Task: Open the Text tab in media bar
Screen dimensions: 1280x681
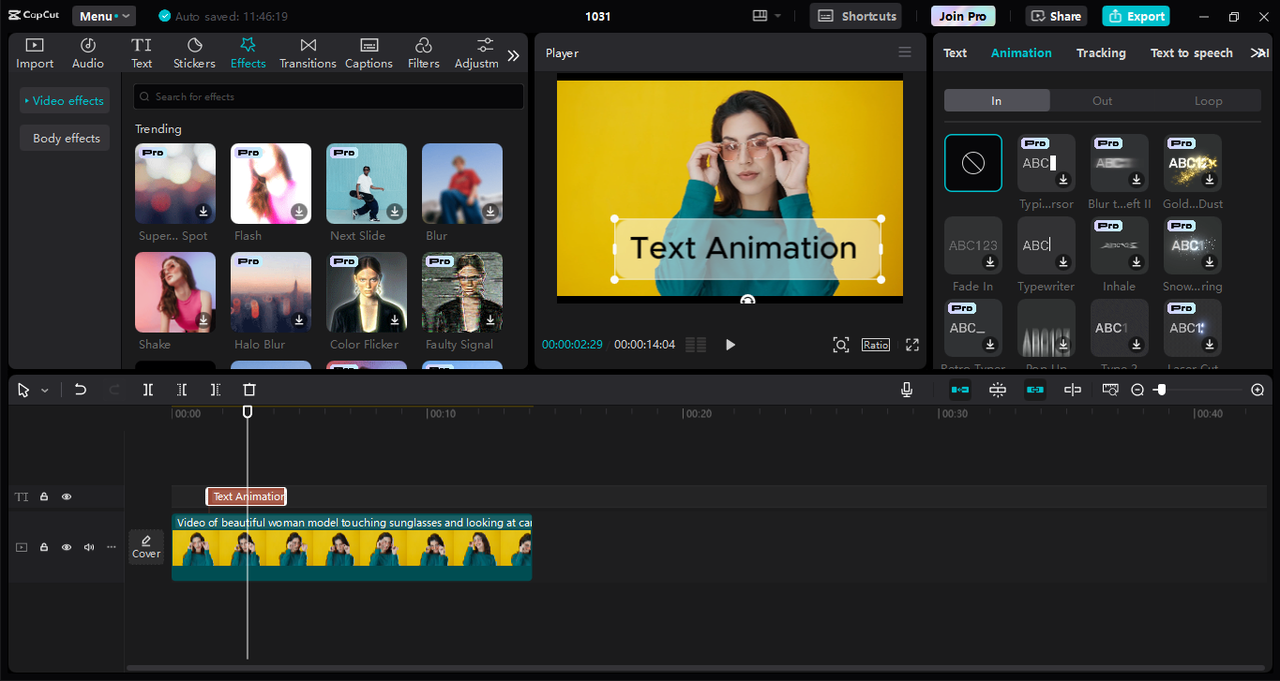Action: pyautogui.click(x=142, y=53)
